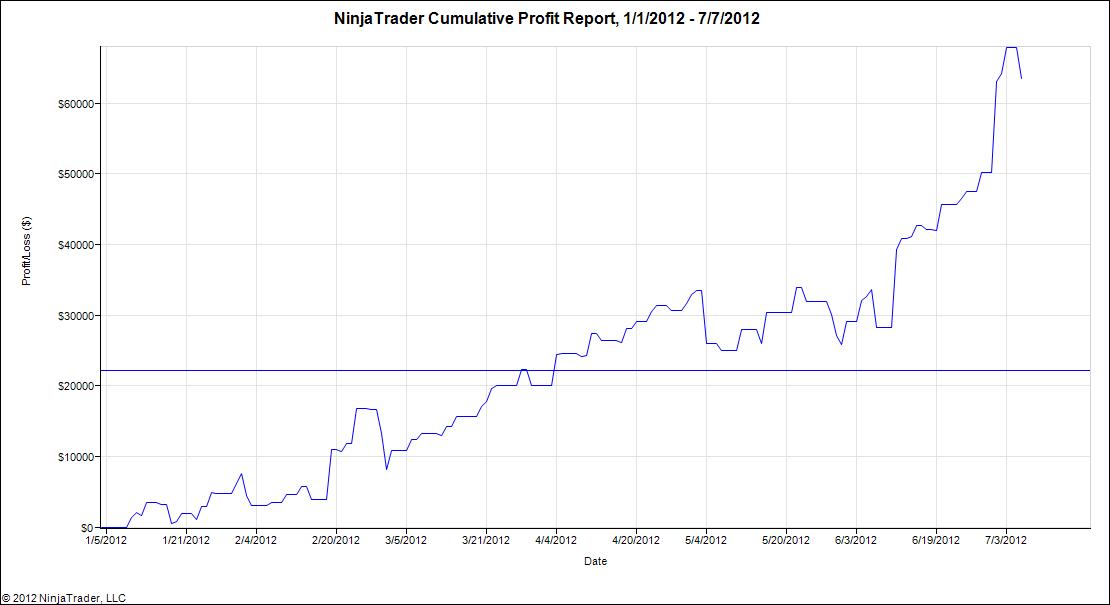Click the '© 2012 NinjaTrader, LLC' copyright text
The image size is (1110, 605).
[x=64, y=599]
